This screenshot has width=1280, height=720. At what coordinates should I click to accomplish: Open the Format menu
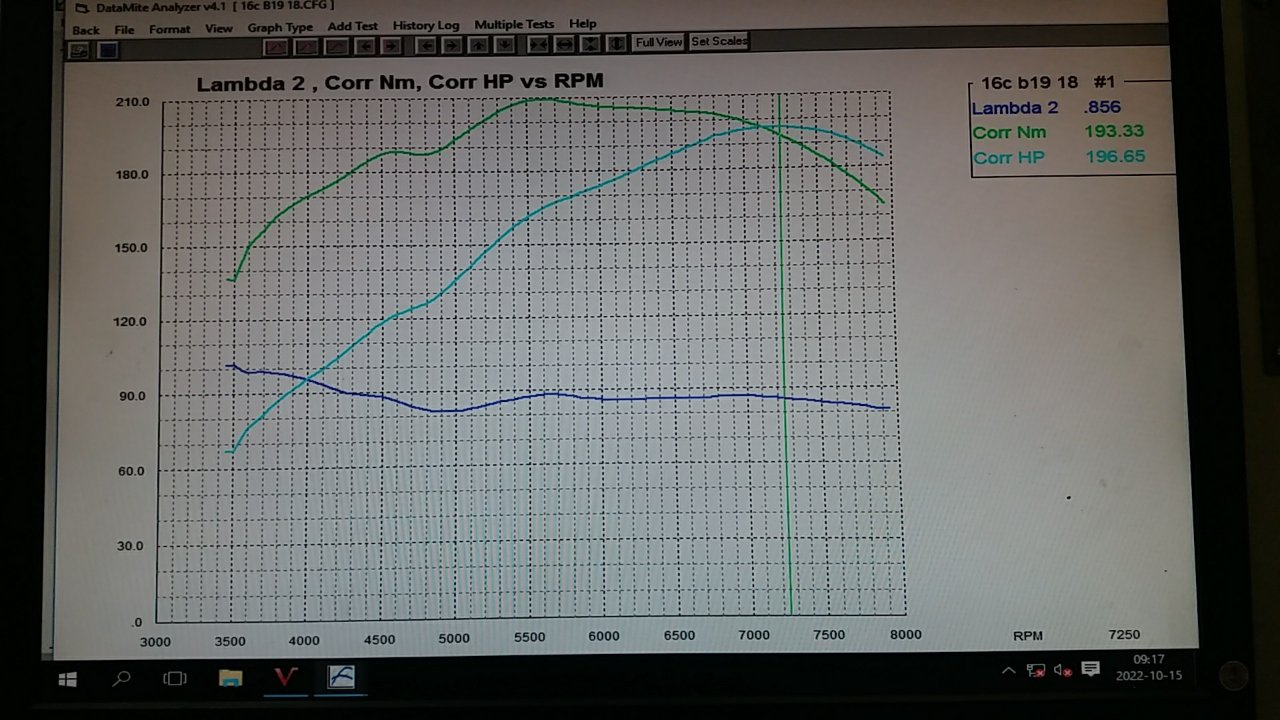point(169,29)
